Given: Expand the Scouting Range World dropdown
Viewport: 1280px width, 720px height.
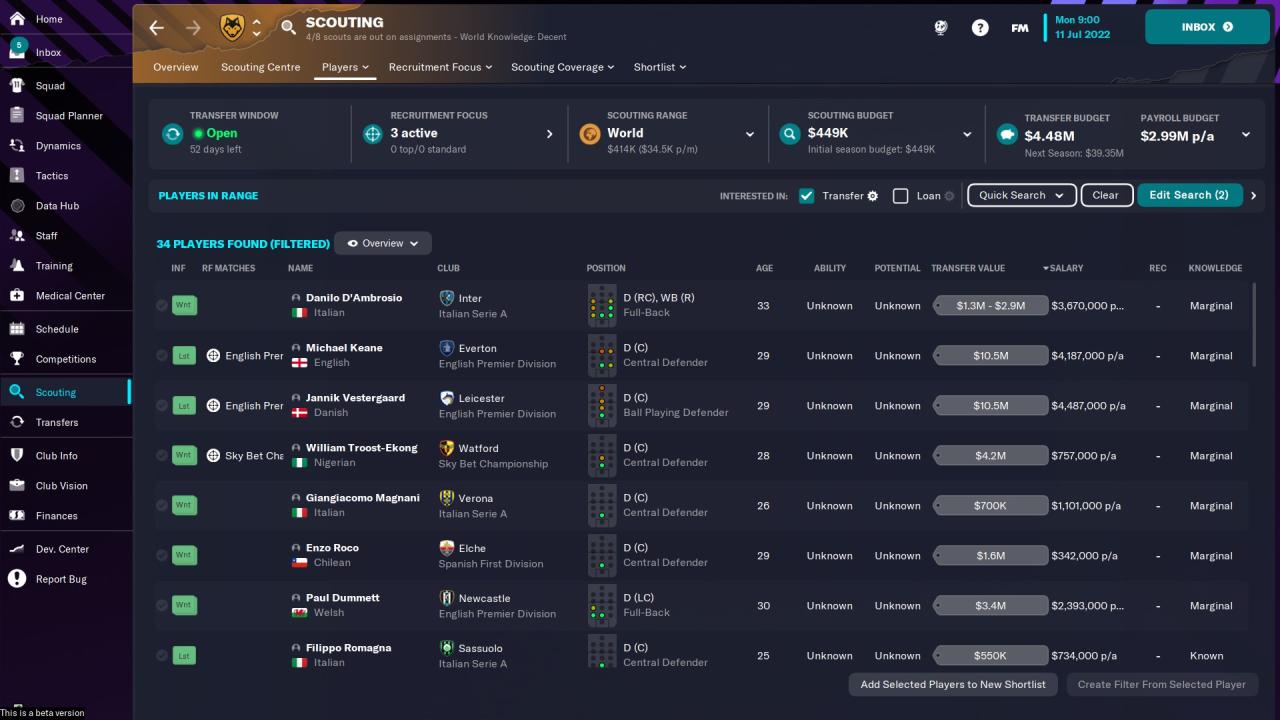Looking at the screenshot, I should coord(749,134).
